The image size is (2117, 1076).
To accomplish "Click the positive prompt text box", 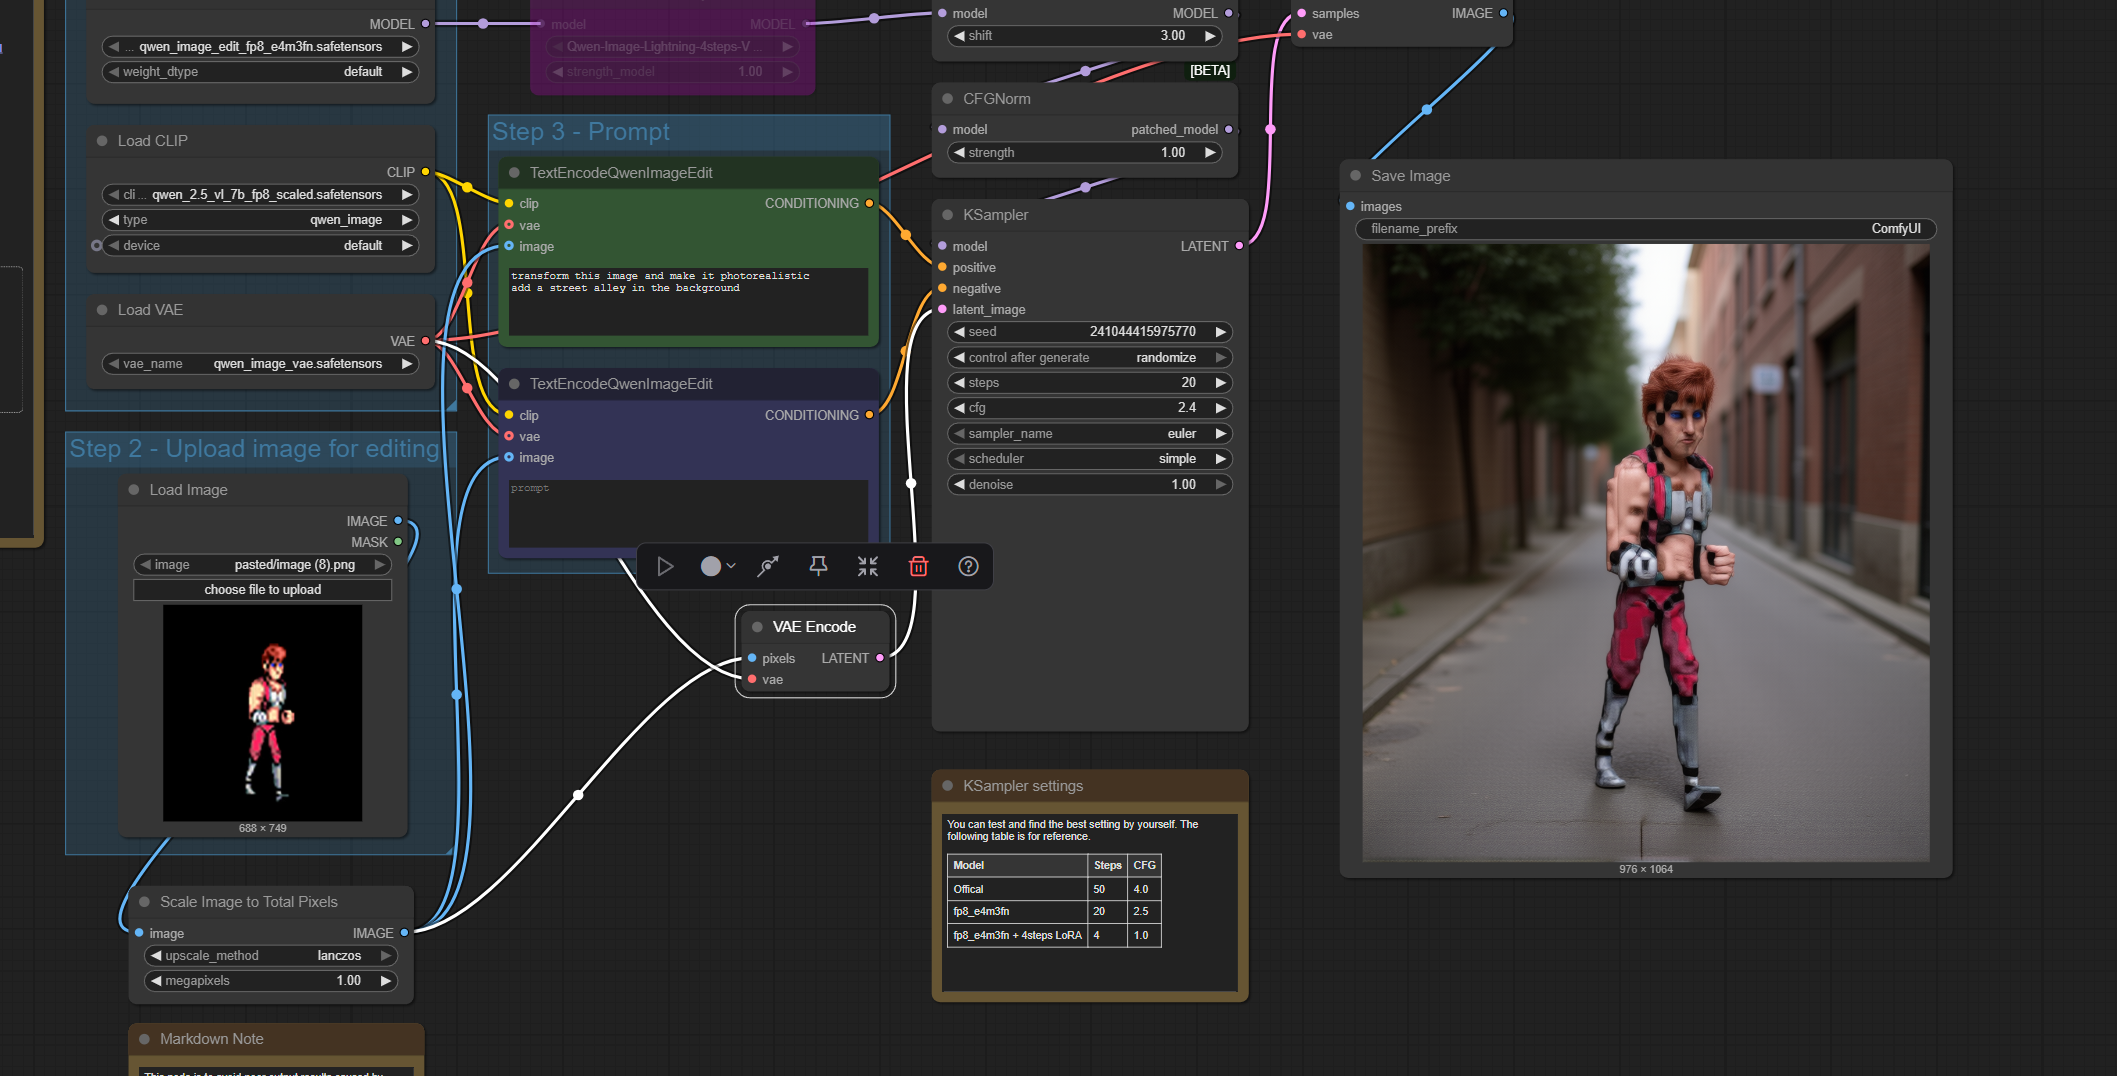I will (x=689, y=301).
